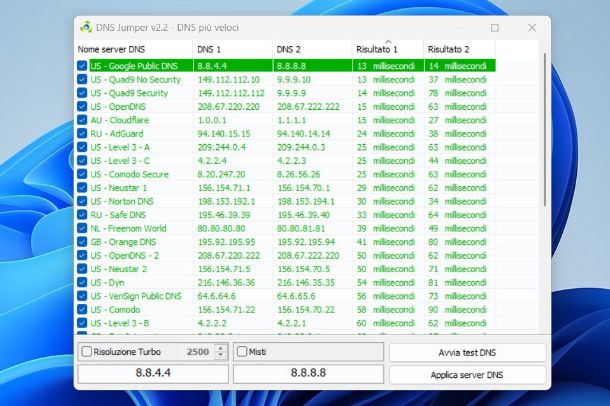Select the US - Neustar 2 row

point(285,269)
